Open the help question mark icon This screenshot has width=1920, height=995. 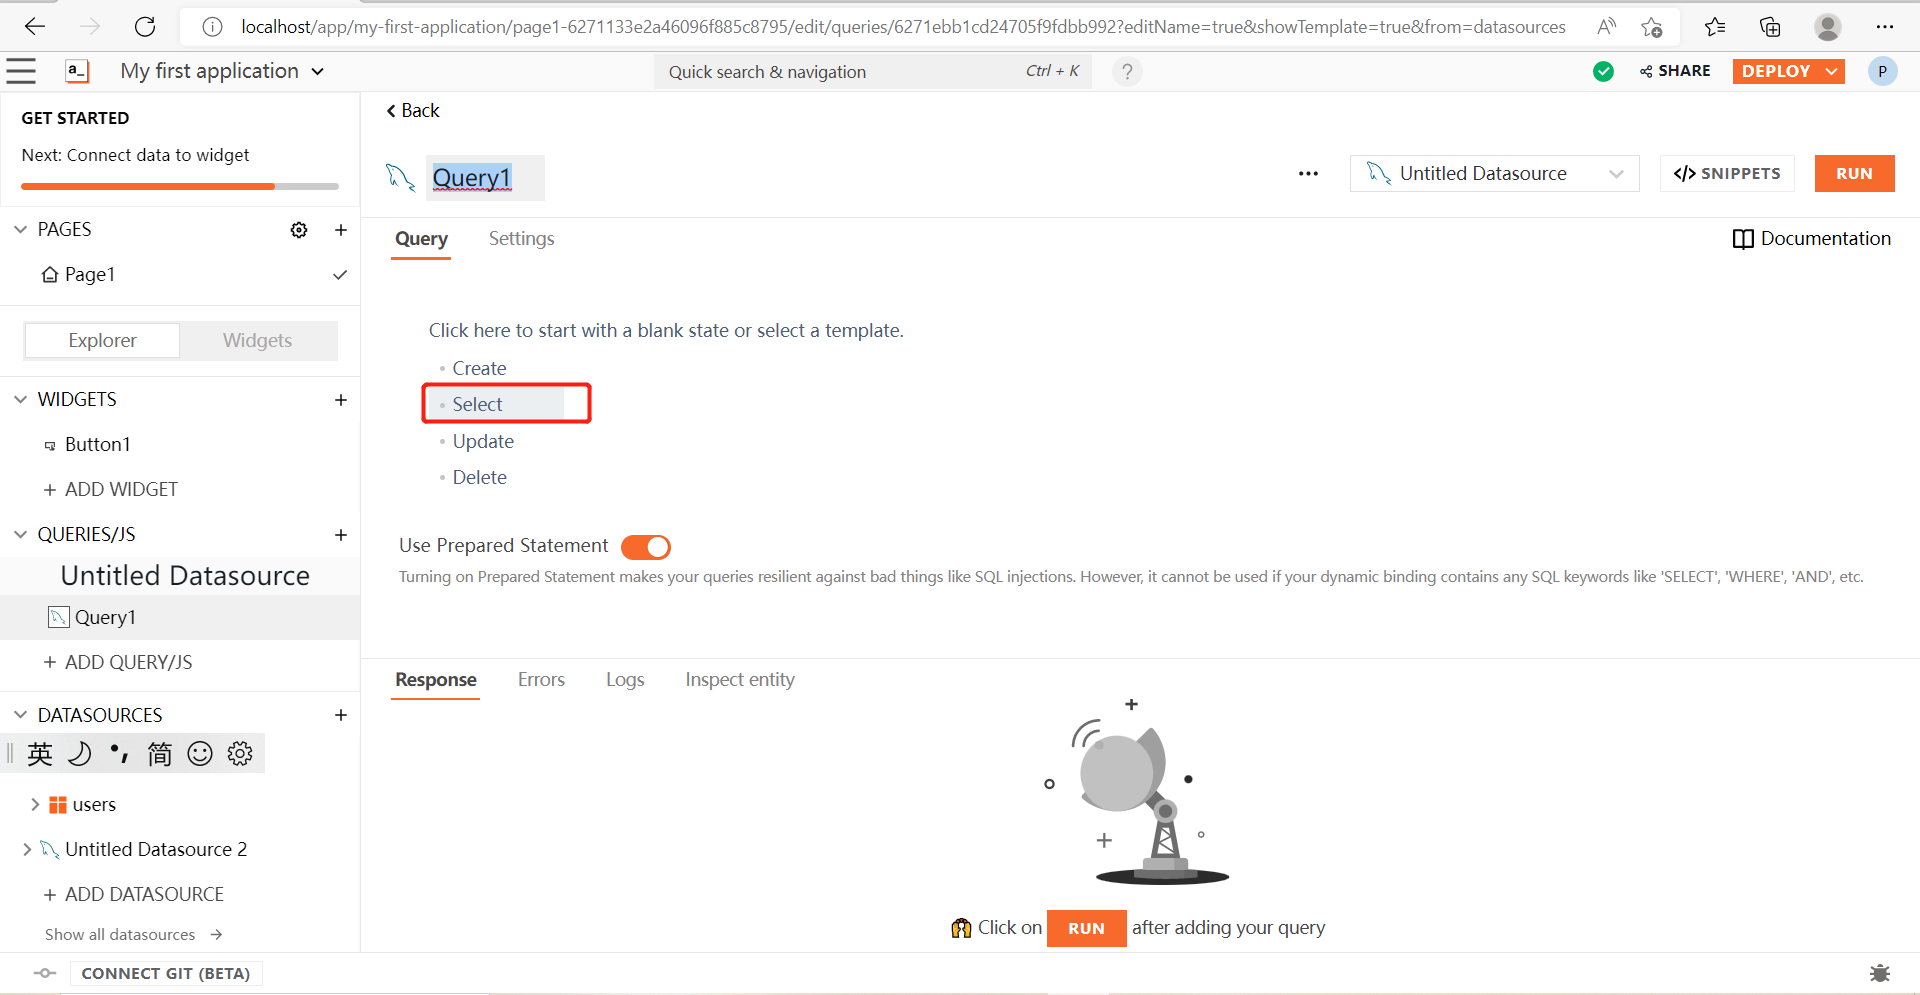pyautogui.click(x=1127, y=72)
